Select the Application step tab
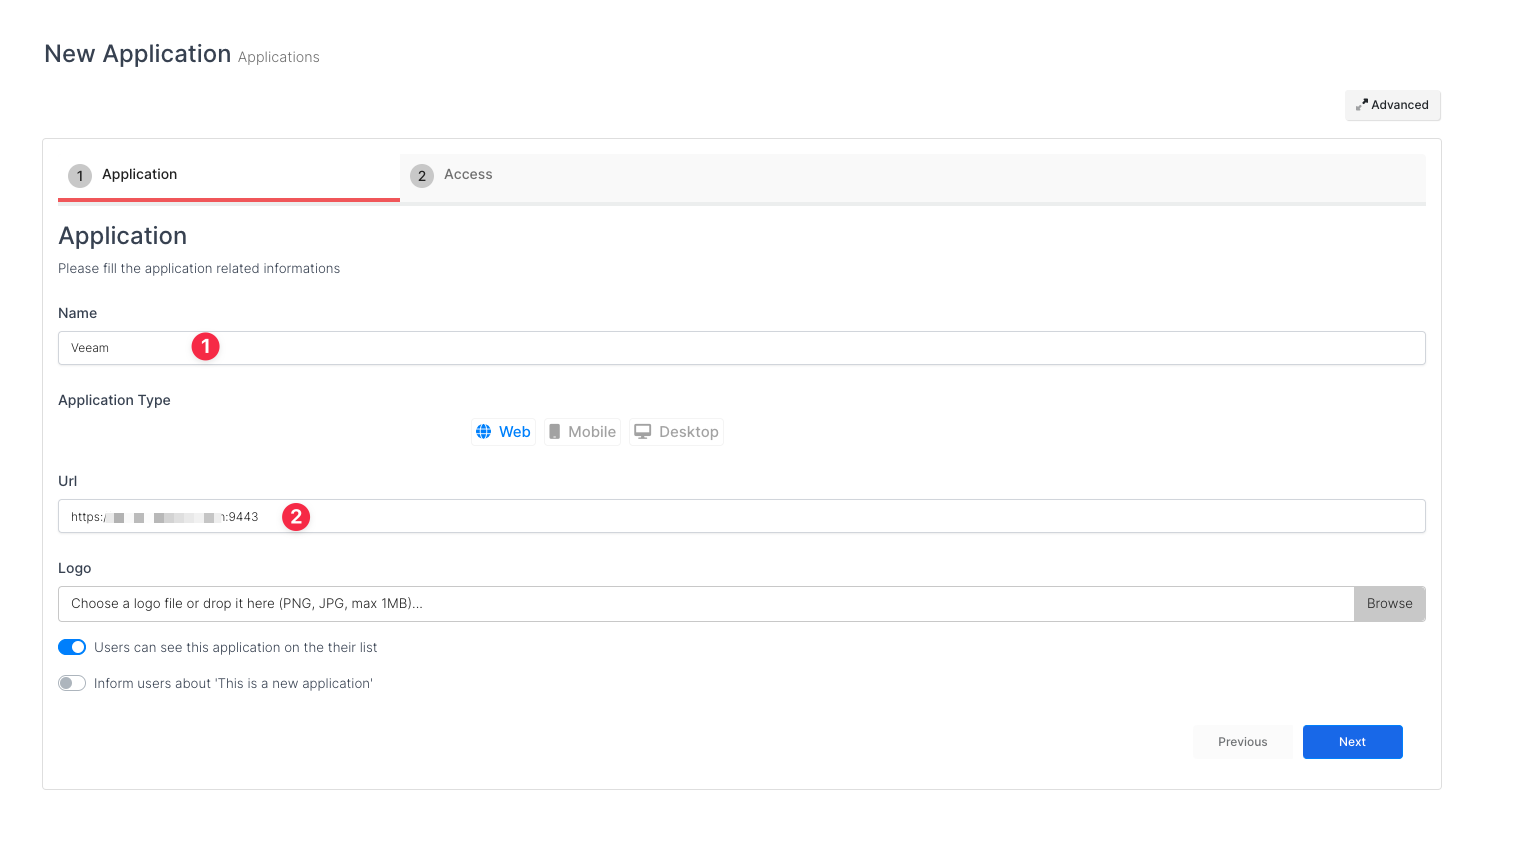The image size is (1513, 847). click(x=139, y=175)
